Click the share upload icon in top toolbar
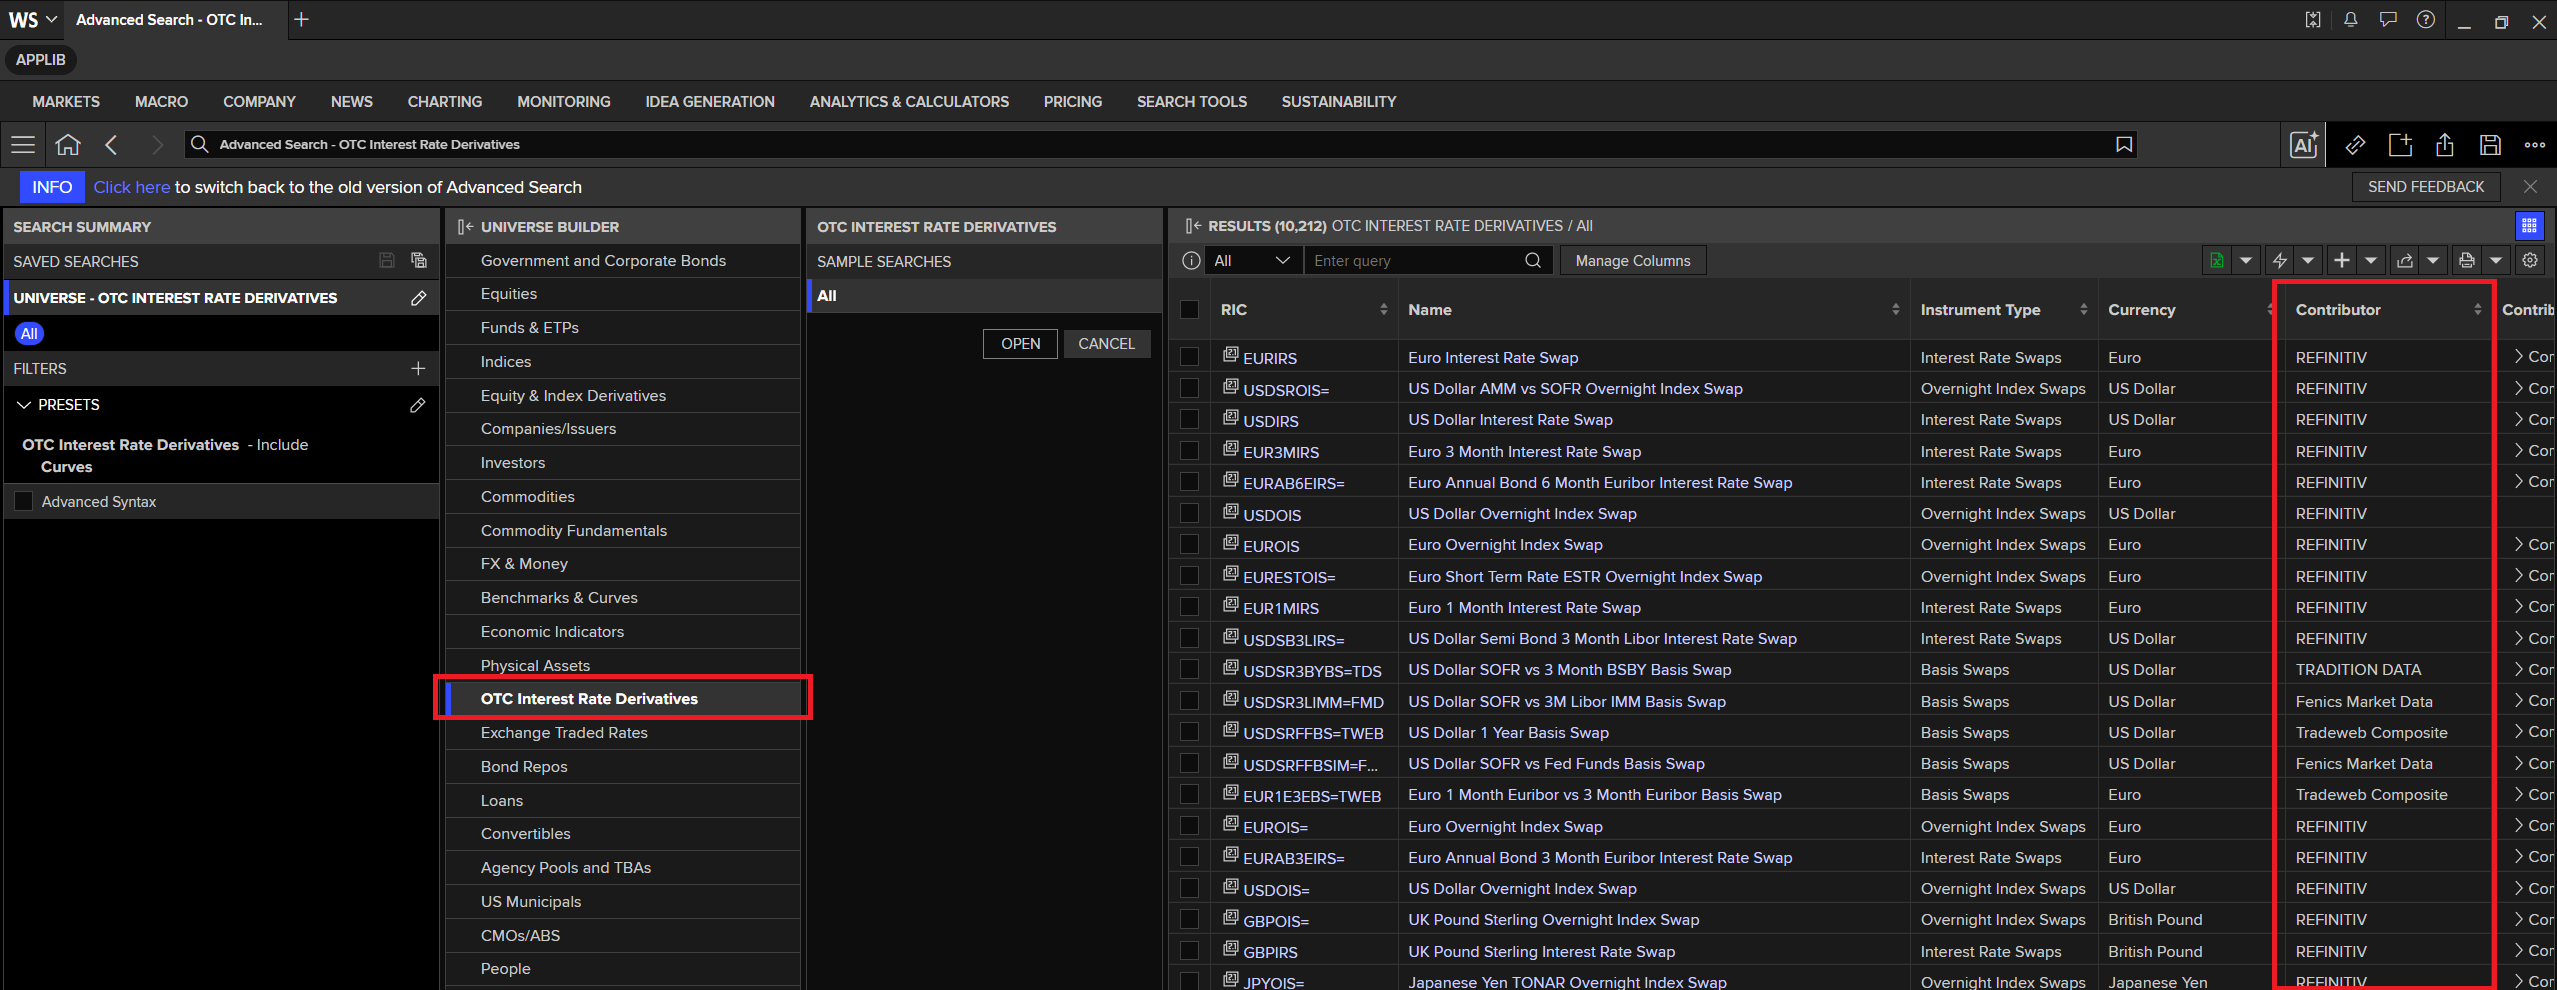Image resolution: width=2557 pixels, height=990 pixels. pyautogui.click(x=2445, y=145)
